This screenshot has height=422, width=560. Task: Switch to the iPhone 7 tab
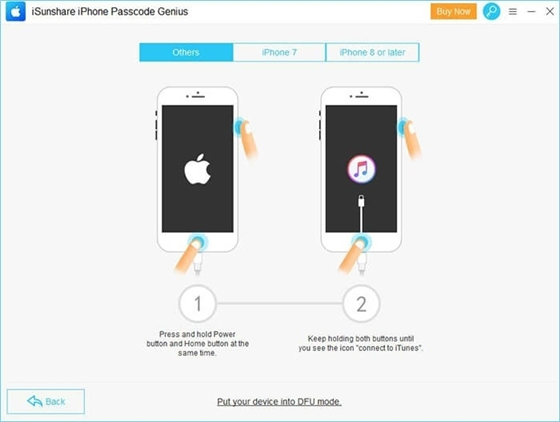coord(279,52)
